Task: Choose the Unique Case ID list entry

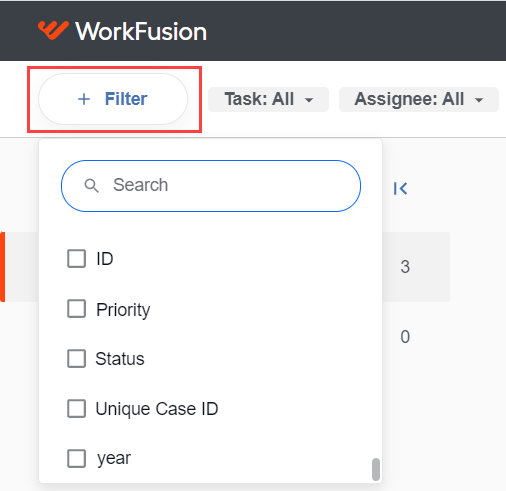Action: click(157, 409)
